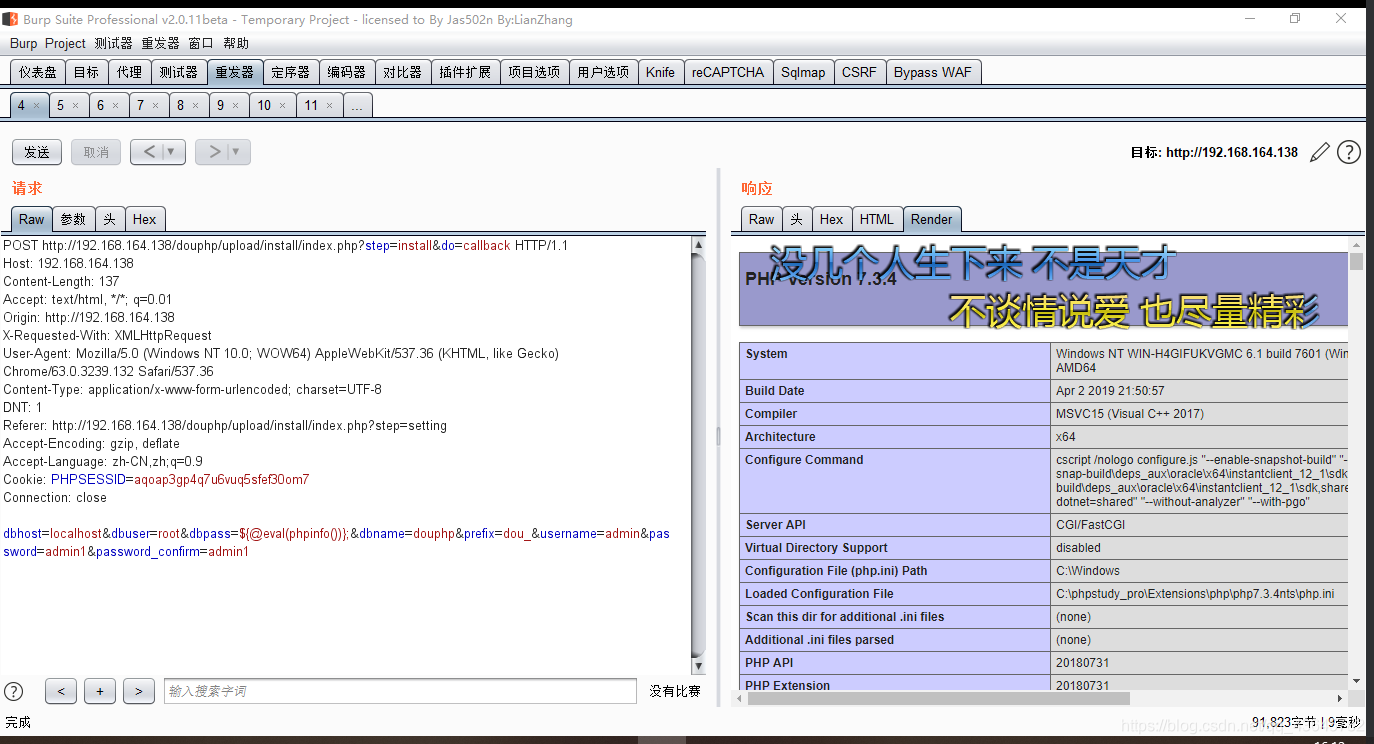Close repeater tab 11
The width and height of the screenshot is (1374, 744).
point(329,105)
